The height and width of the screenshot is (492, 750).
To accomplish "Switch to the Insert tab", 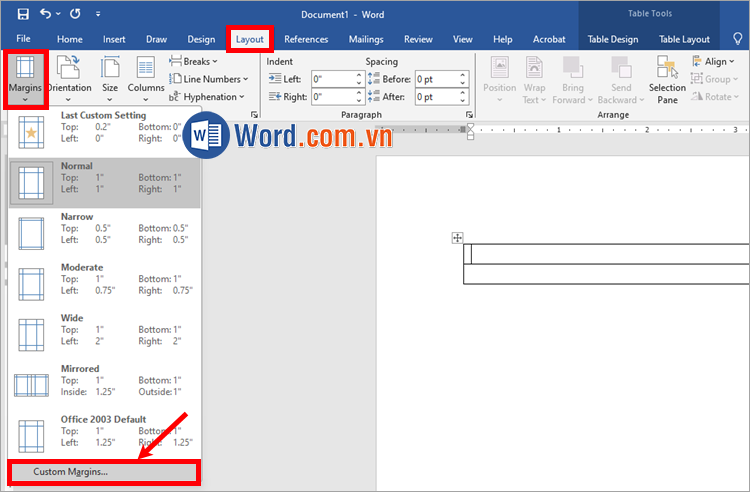I will 114,39.
